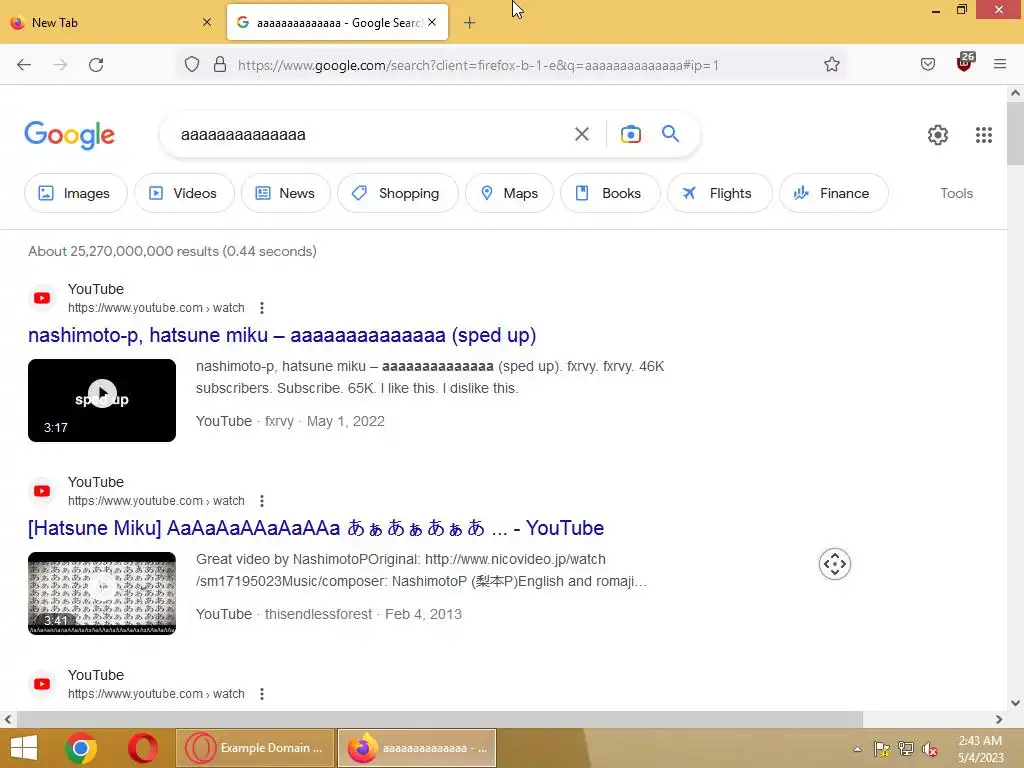
Task: Open a new tab with the plus button
Action: [x=469, y=23]
